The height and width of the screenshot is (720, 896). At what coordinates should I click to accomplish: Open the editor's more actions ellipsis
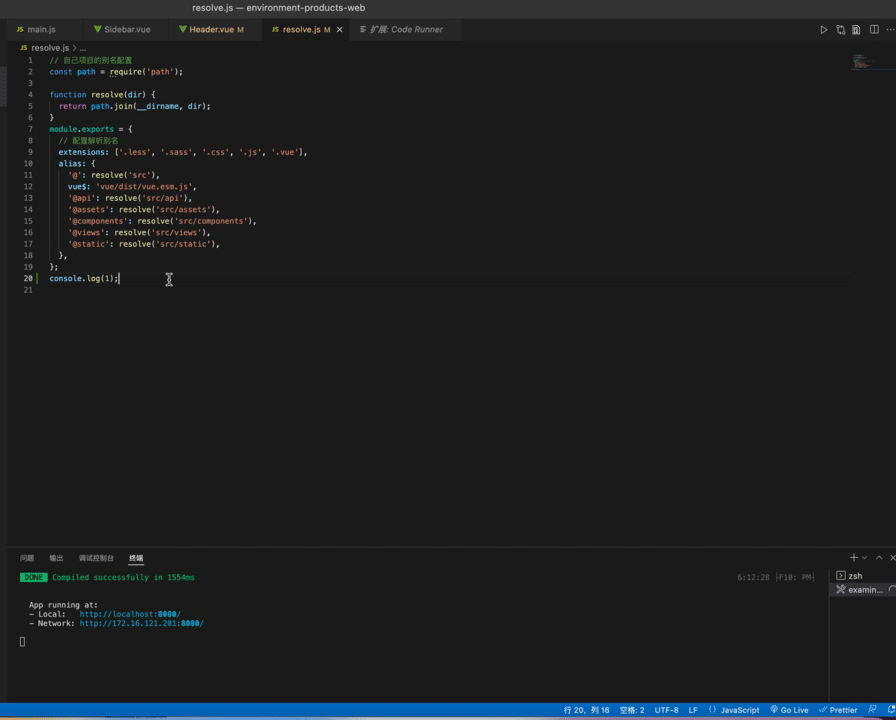coord(890,30)
